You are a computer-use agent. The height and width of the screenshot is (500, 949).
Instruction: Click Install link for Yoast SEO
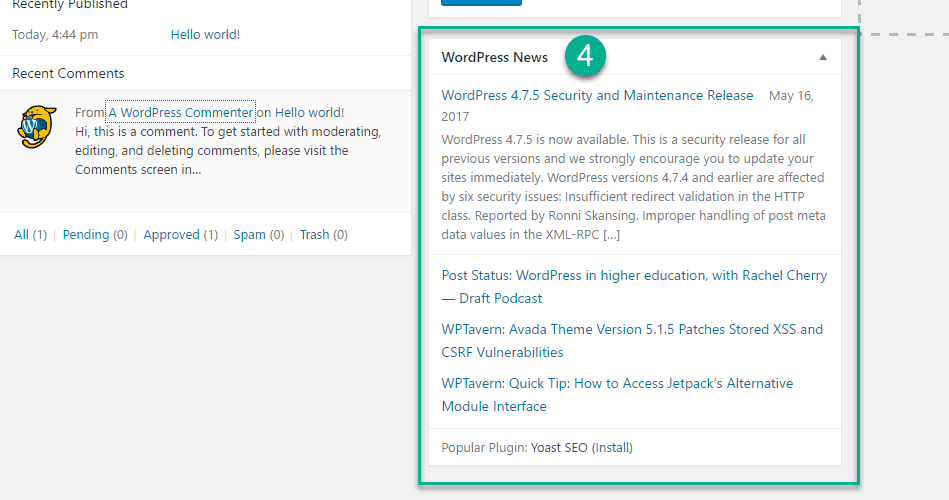point(612,447)
